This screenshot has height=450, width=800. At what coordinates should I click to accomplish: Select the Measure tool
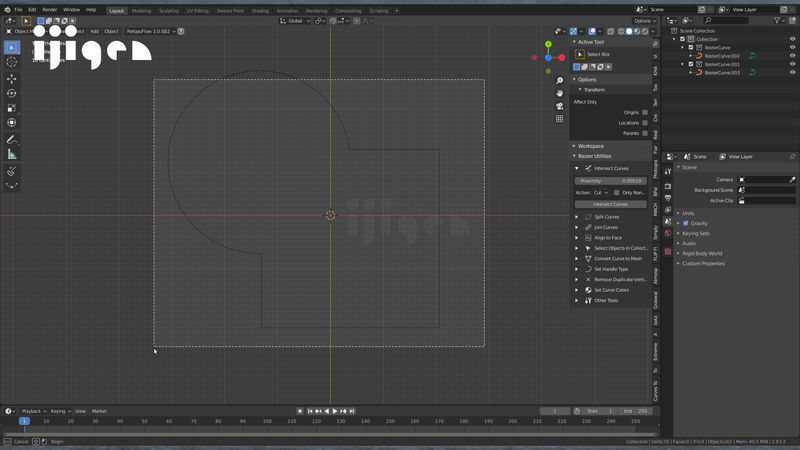[12, 155]
